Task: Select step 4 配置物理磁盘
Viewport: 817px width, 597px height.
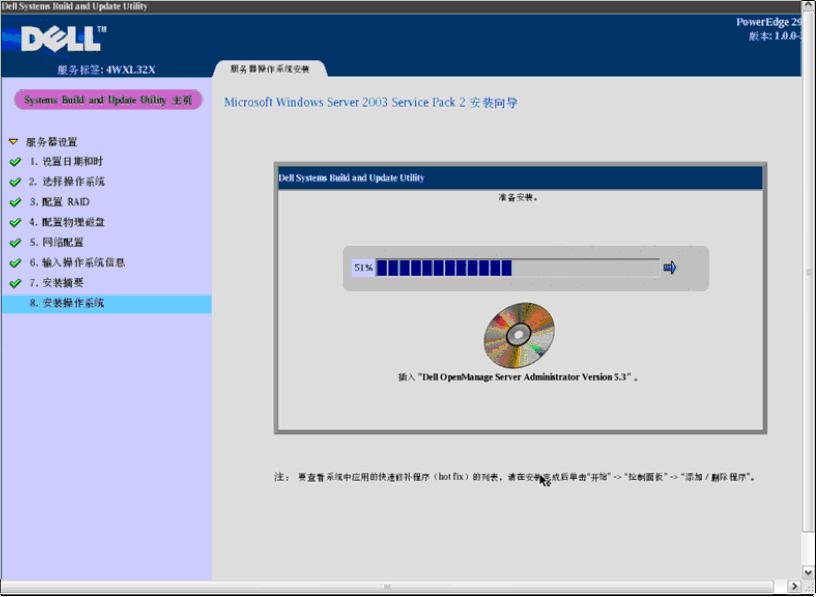Action: point(67,222)
